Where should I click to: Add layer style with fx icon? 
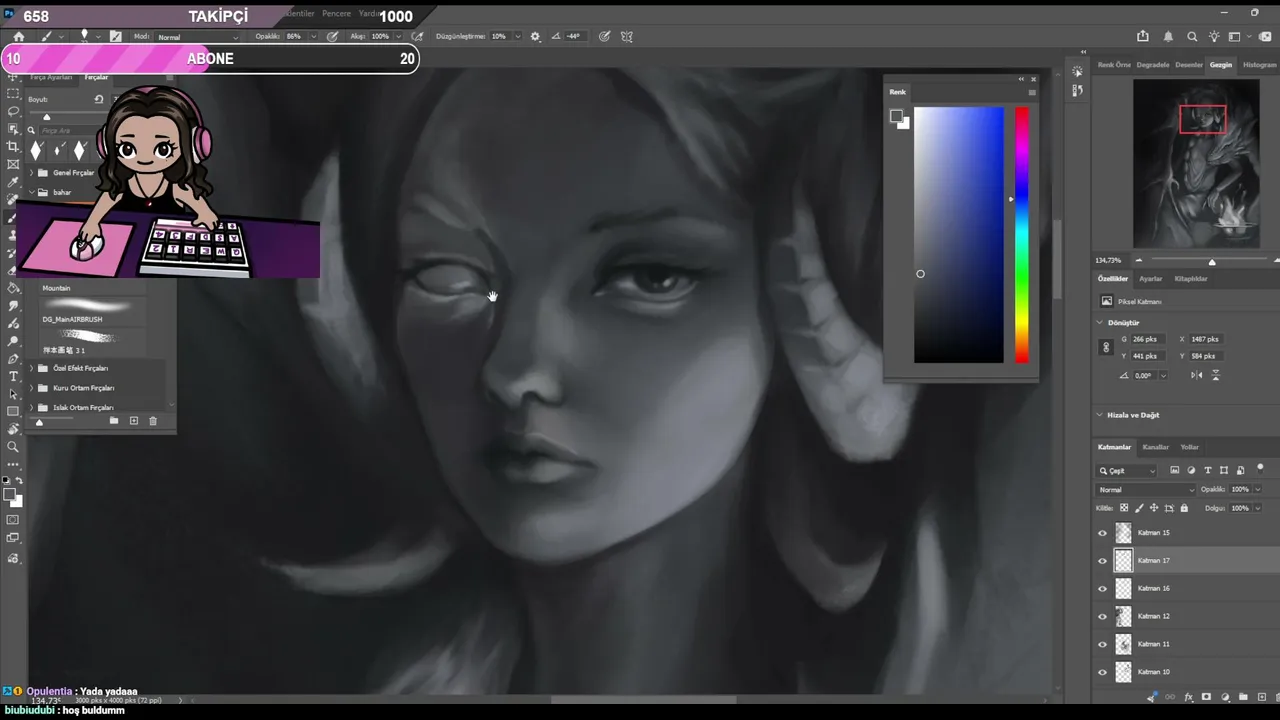(1188, 697)
